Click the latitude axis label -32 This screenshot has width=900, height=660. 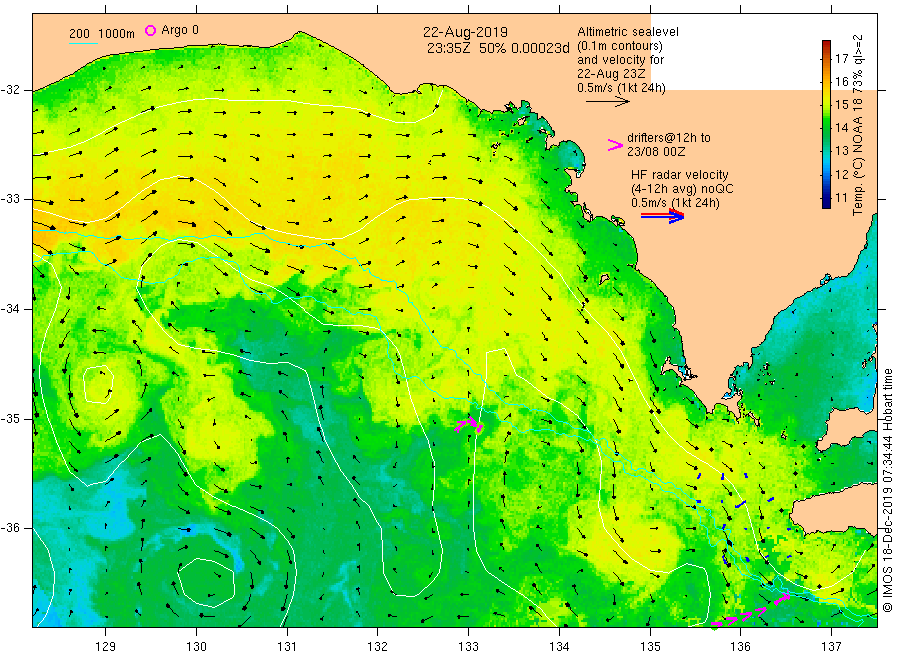pos(10,90)
